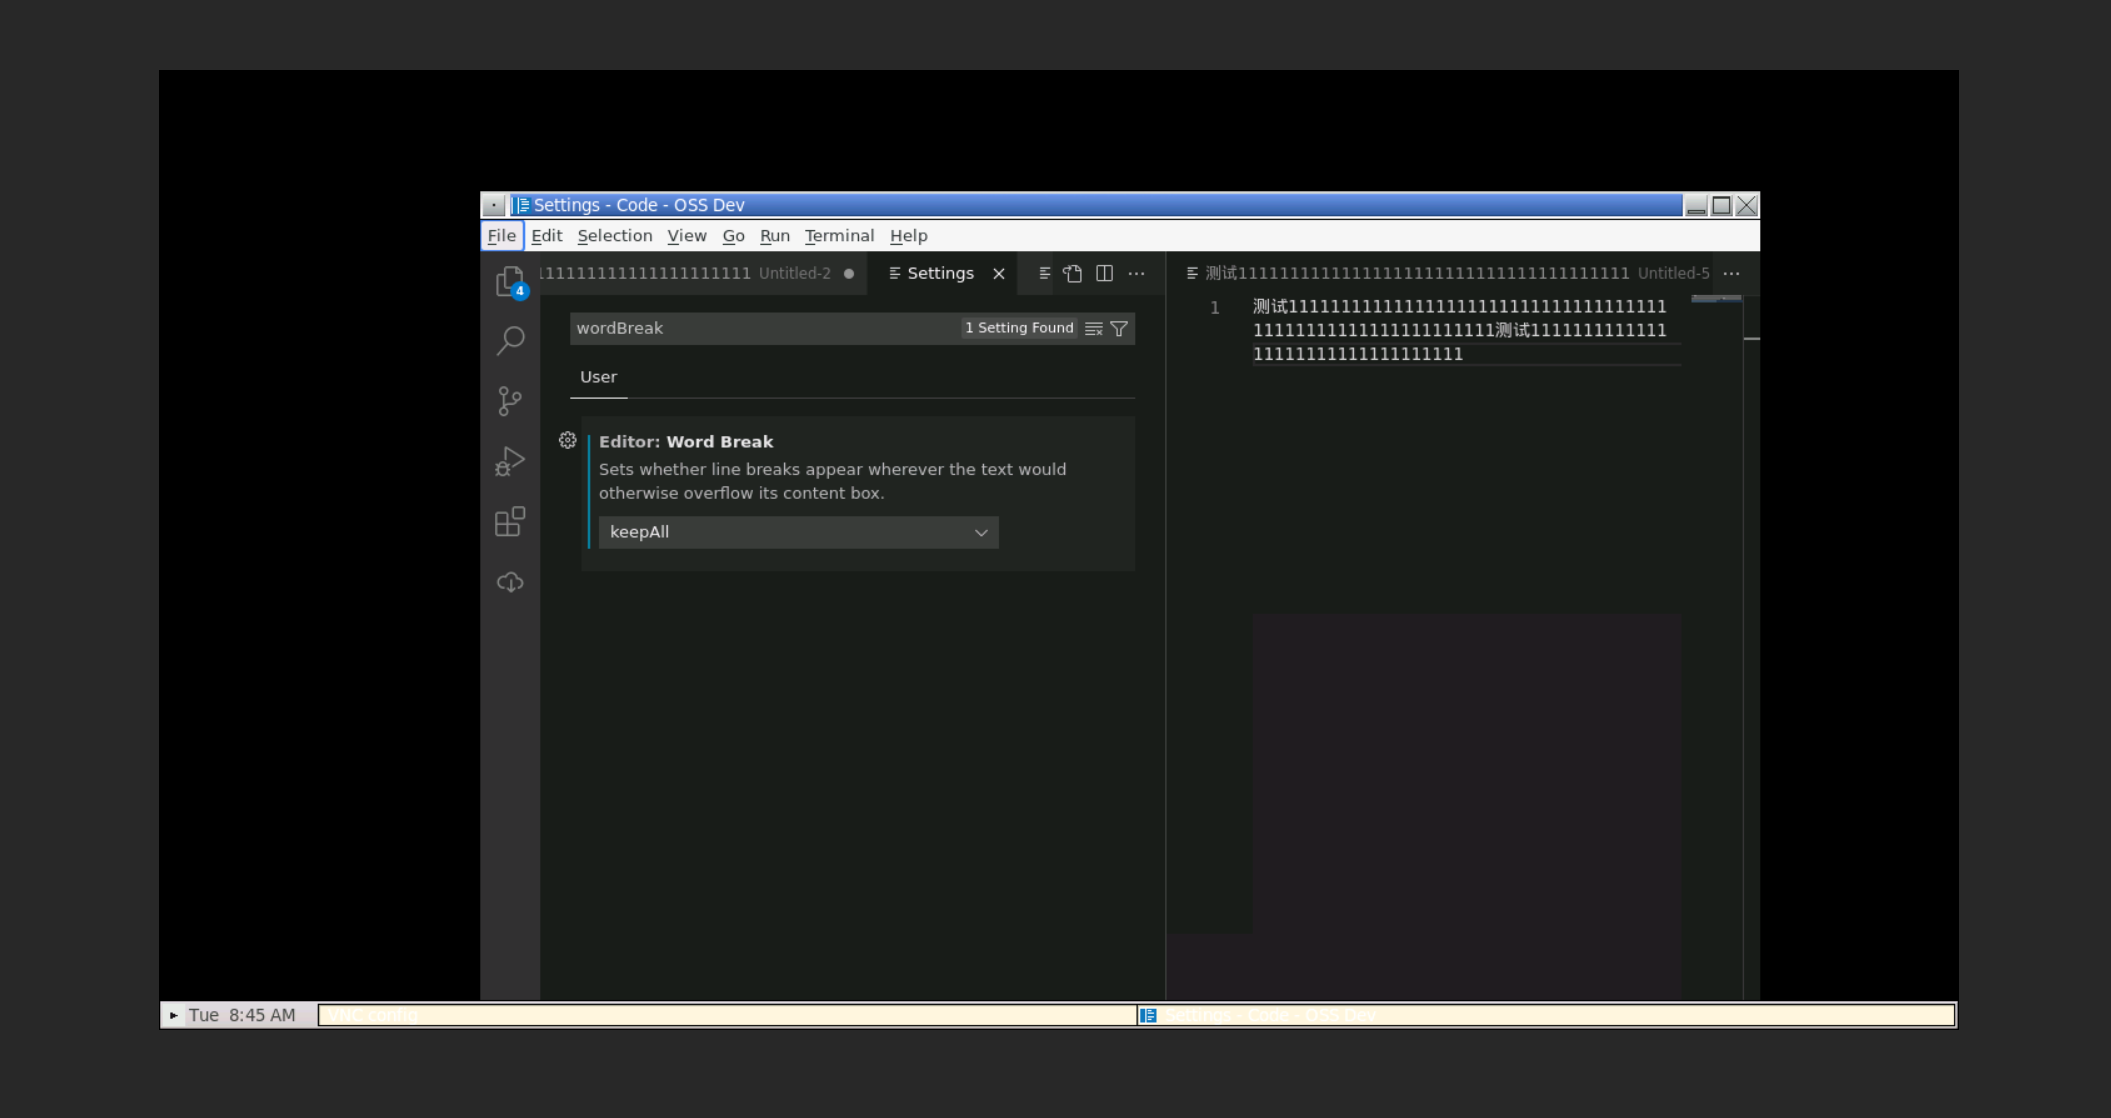This screenshot has width=2111, height=1118.
Task: Open the Source Control view
Action: (510, 401)
